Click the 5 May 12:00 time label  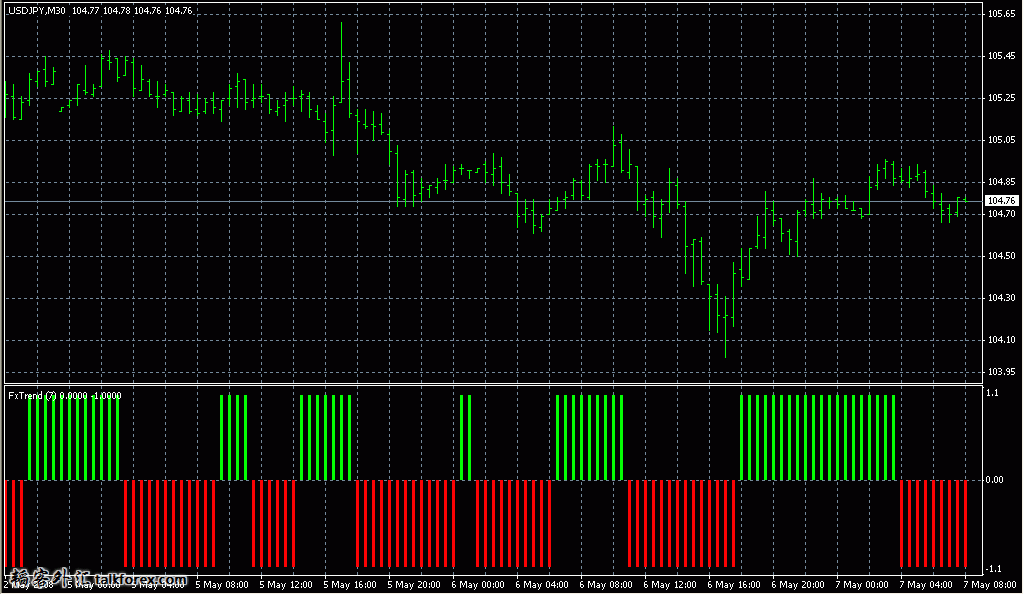point(286,585)
